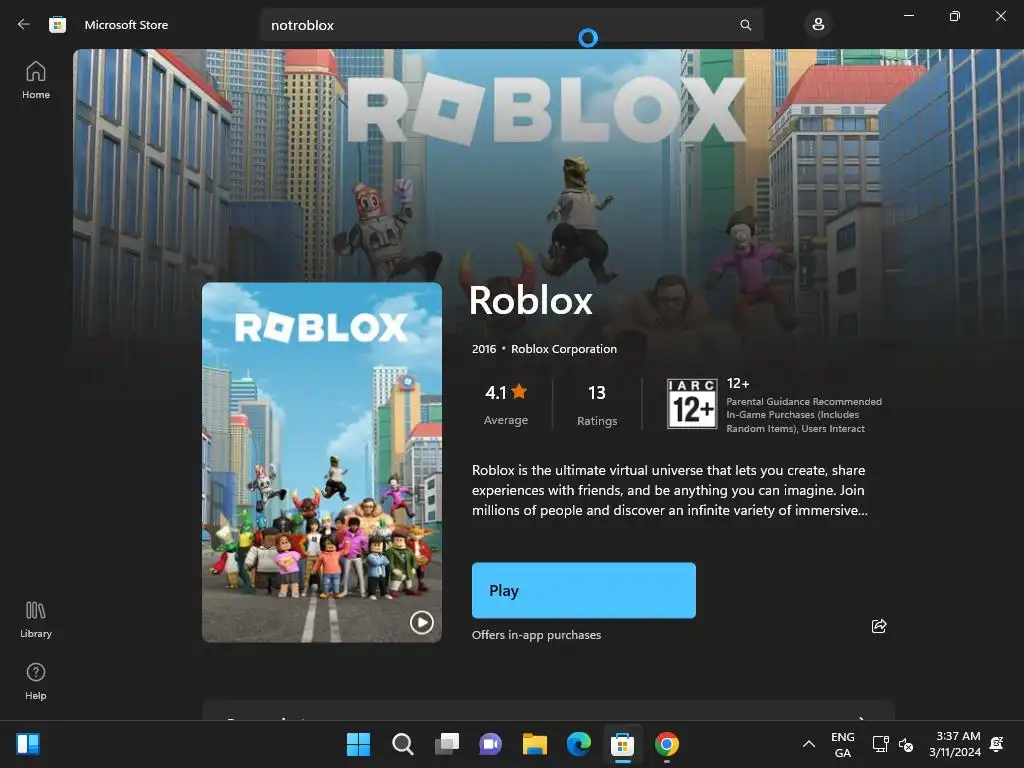Open Task View on the taskbar
1024x768 pixels.
[x=447, y=744]
